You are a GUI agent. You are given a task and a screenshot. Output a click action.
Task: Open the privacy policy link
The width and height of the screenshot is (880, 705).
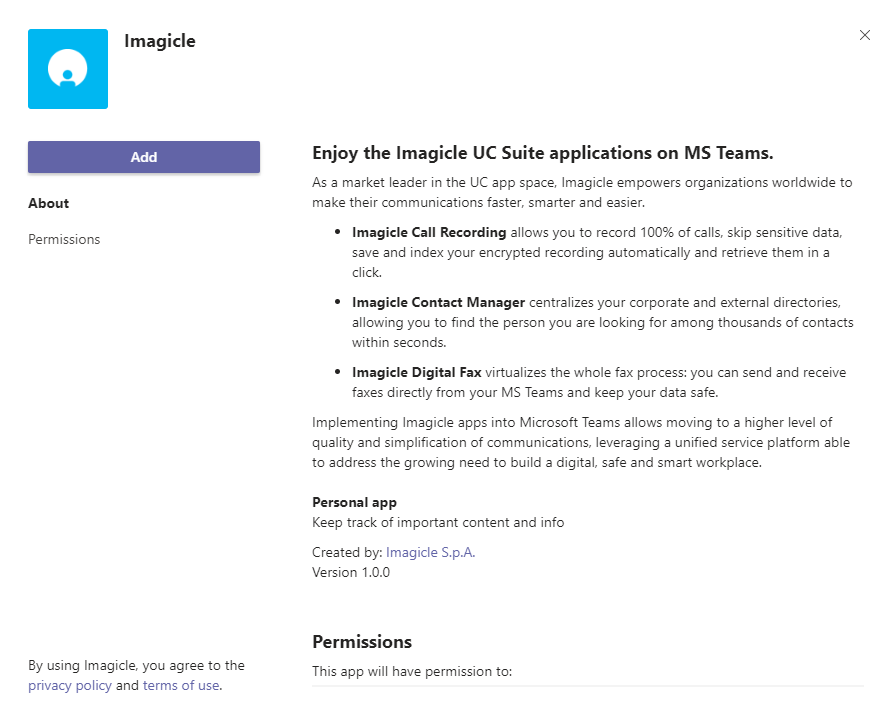[70, 685]
